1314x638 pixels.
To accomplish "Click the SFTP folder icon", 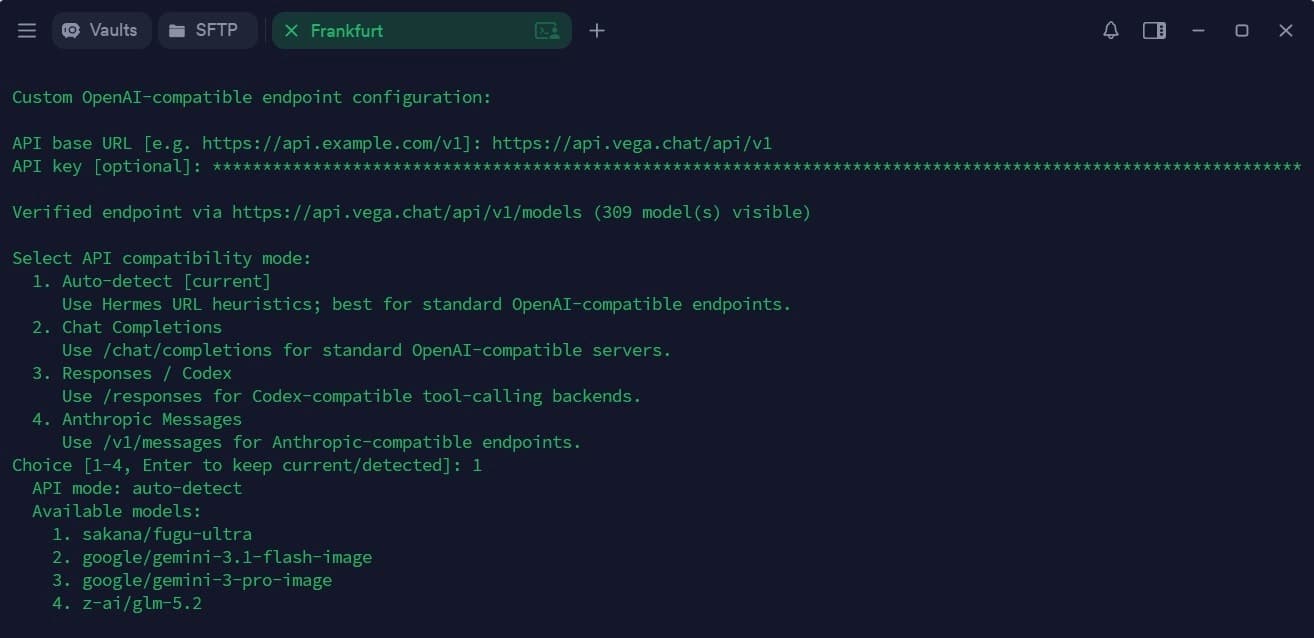I will tap(177, 31).
